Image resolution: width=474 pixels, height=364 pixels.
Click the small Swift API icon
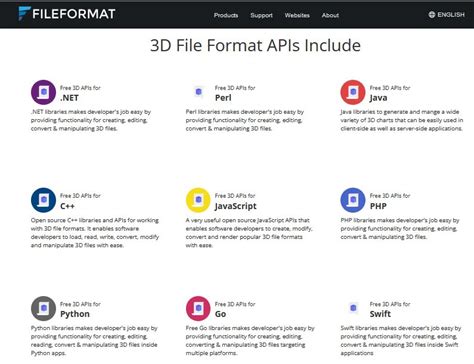[353, 308]
